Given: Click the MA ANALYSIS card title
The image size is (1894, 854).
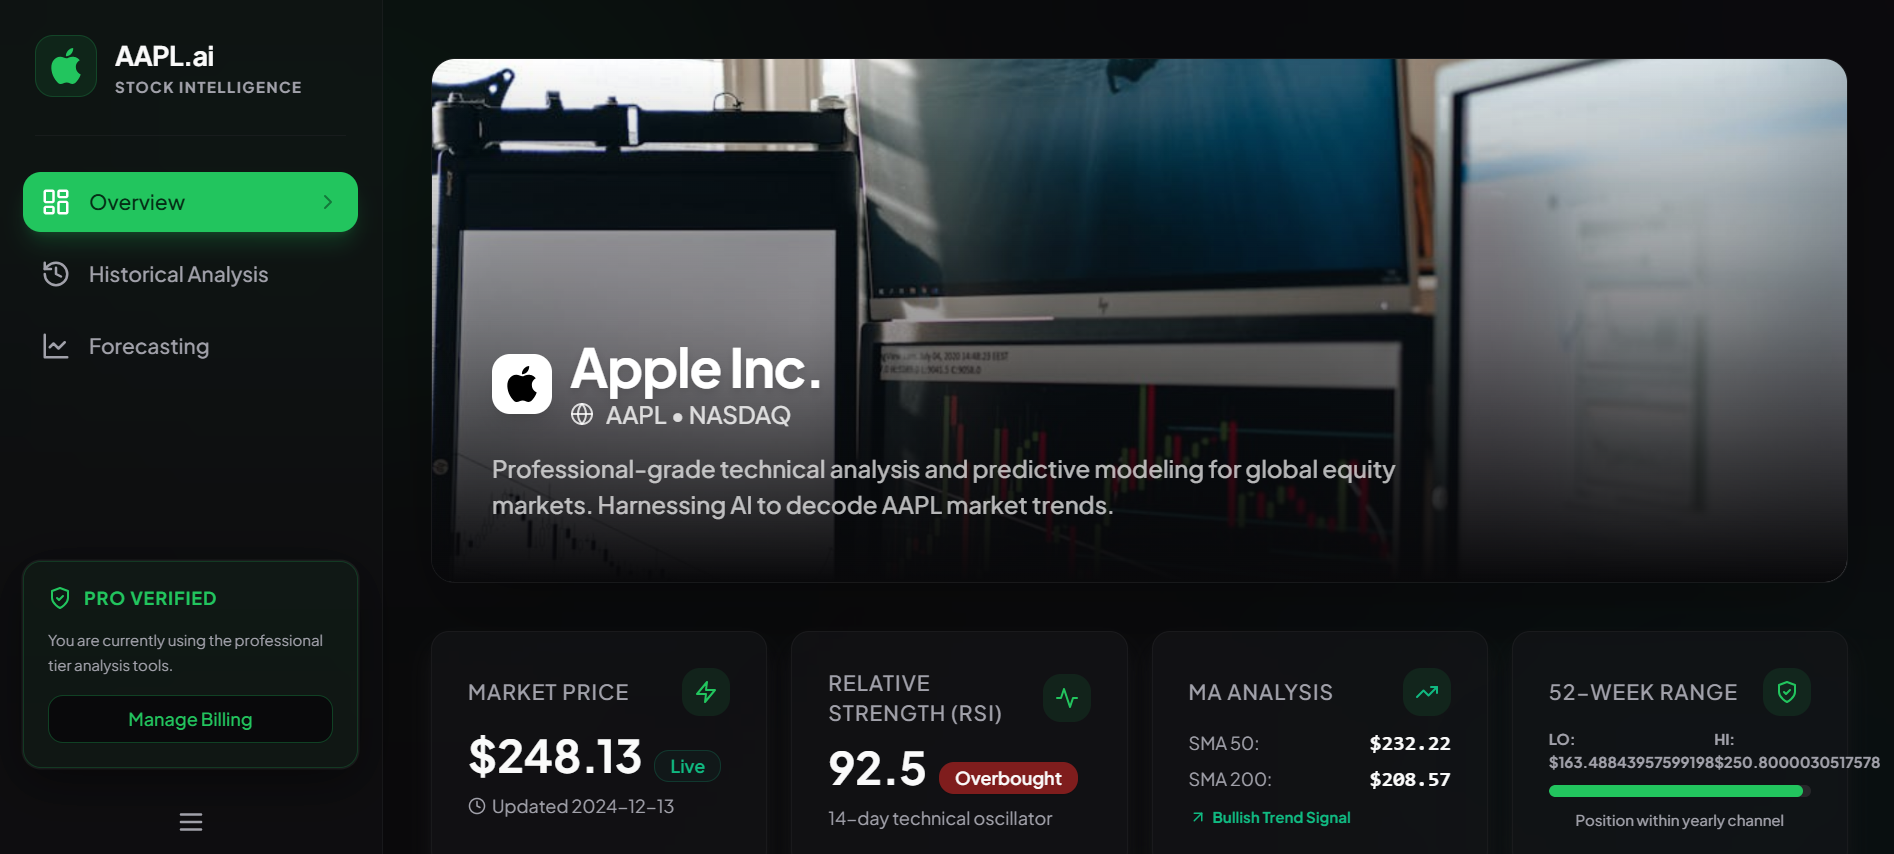Looking at the screenshot, I should [1260, 692].
